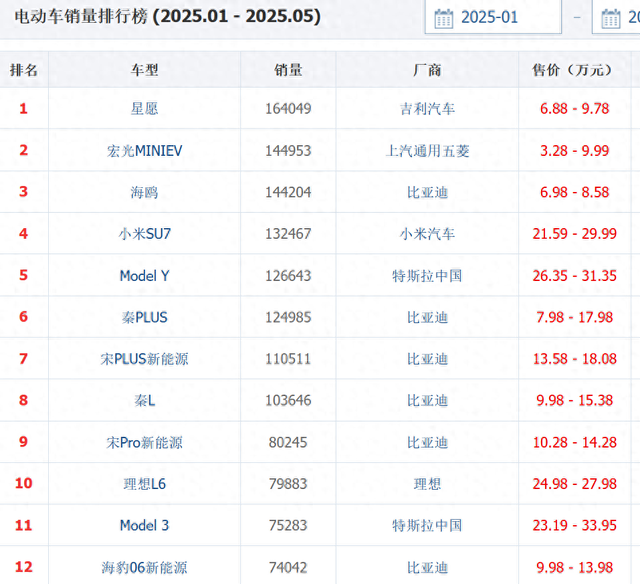The width and height of the screenshot is (640, 584).
Task: Open the 海鸥 model link
Action: [x=144, y=192]
